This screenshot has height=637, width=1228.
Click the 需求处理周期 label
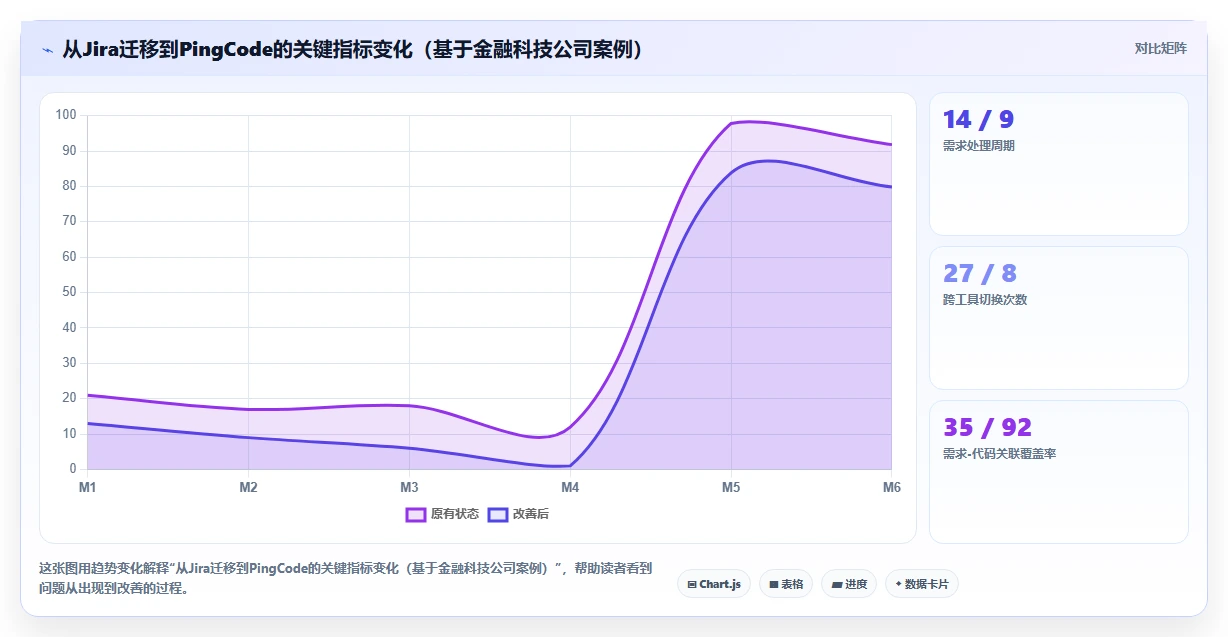pyautogui.click(x=979, y=146)
